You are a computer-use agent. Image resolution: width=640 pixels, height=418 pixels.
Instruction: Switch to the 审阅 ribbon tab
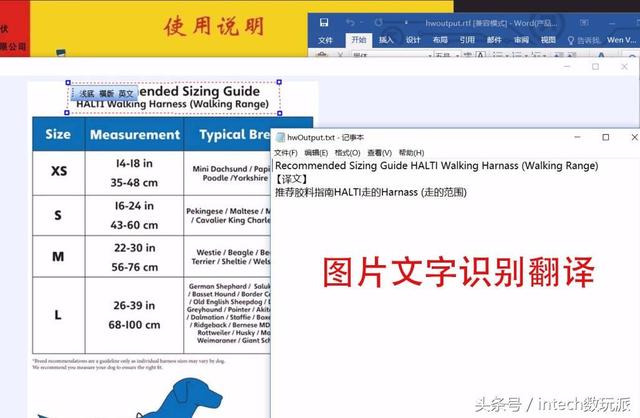point(521,40)
